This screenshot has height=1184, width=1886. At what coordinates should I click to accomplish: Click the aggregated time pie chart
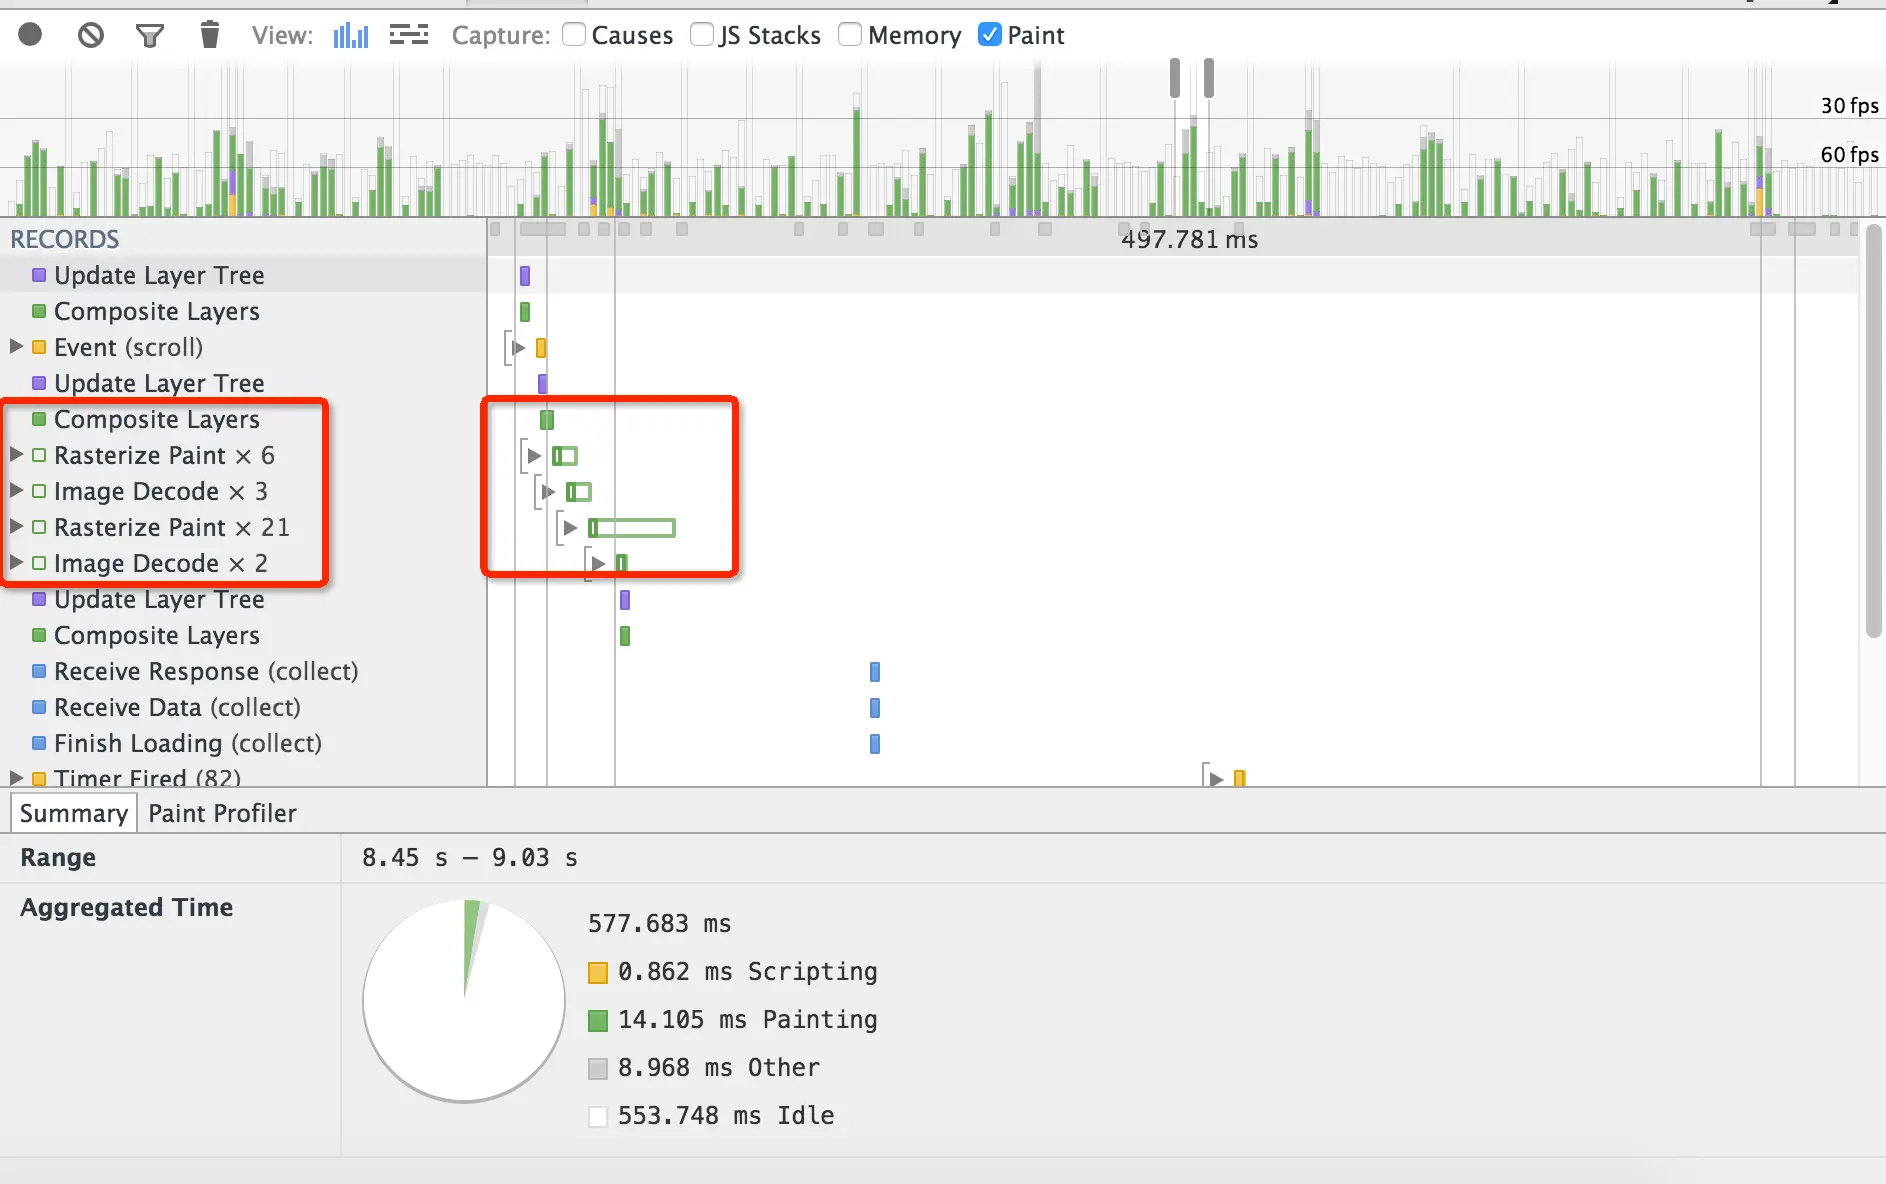(464, 1000)
